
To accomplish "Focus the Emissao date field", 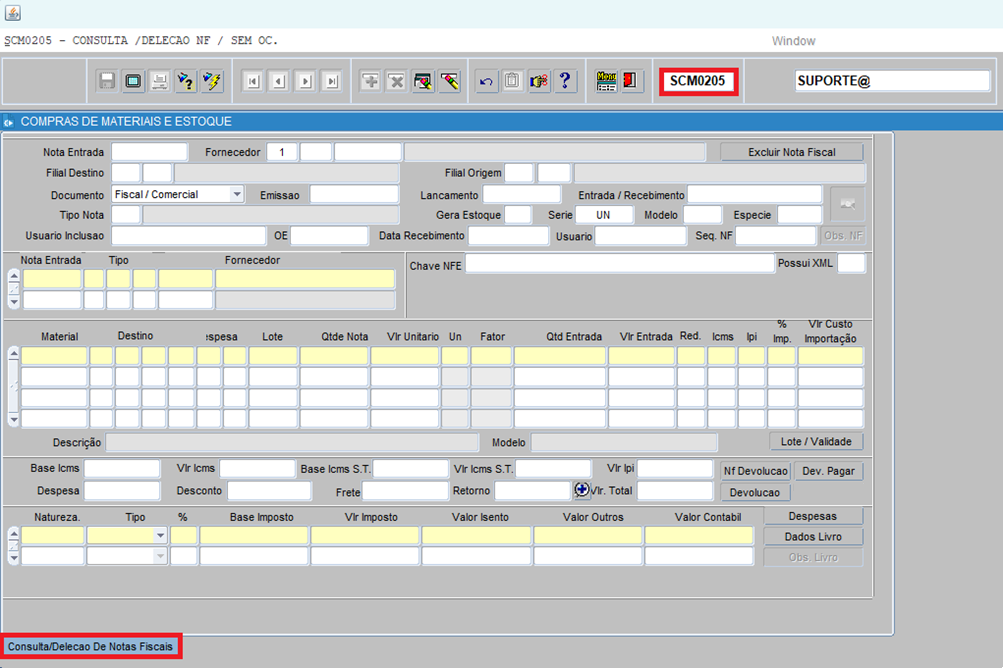I will point(354,195).
